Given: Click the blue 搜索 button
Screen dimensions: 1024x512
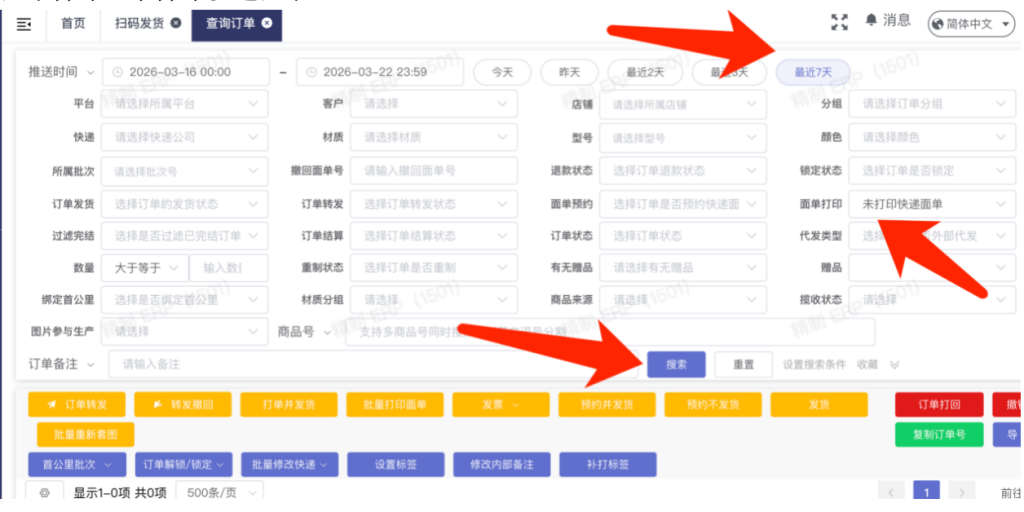Looking at the screenshot, I should [x=676, y=365].
